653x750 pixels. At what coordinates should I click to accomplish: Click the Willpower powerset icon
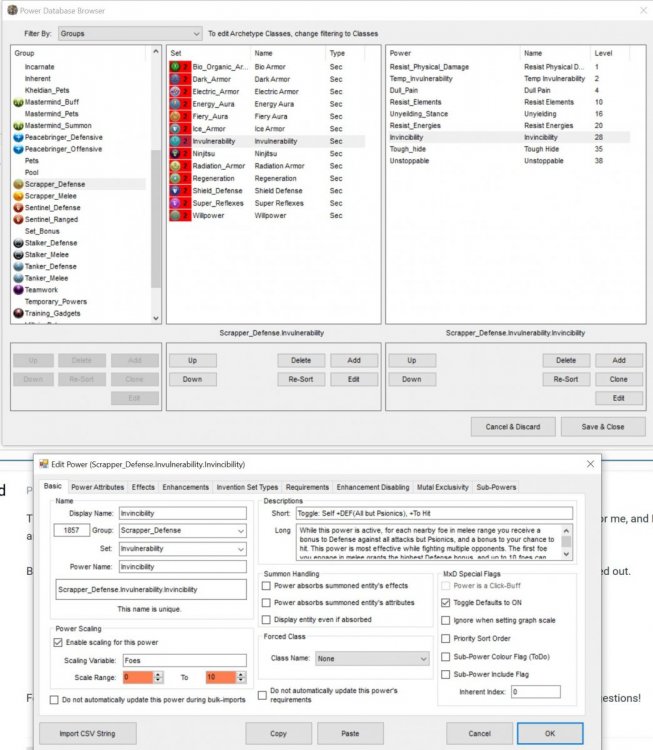[174, 215]
